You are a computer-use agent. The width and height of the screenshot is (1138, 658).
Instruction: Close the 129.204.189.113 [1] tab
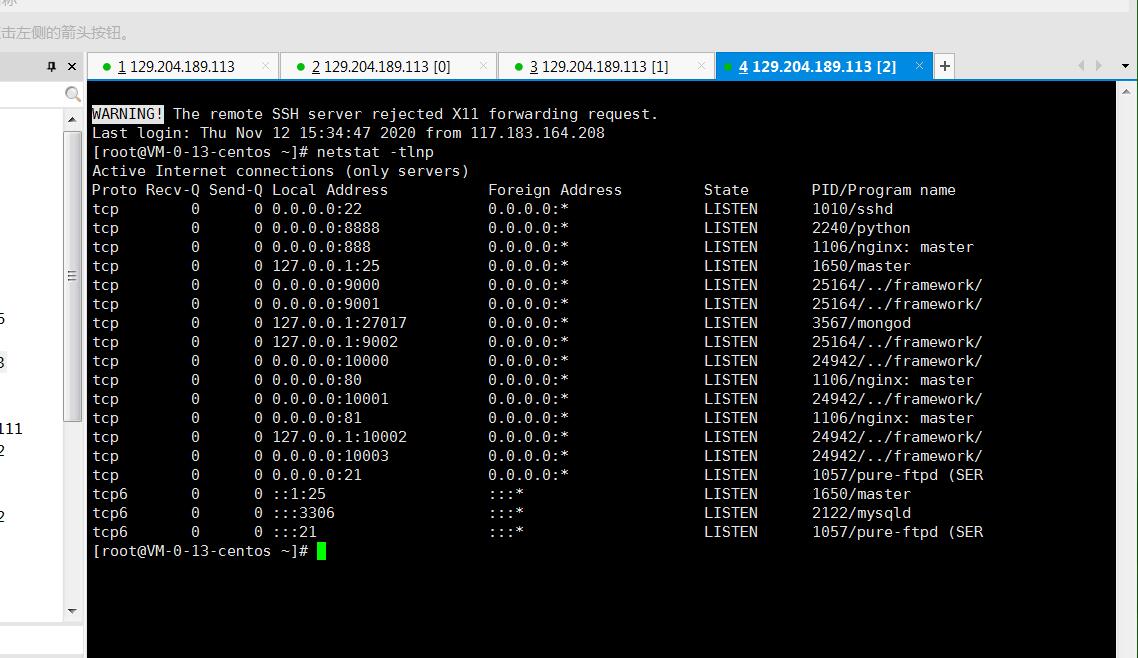click(x=701, y=66)
